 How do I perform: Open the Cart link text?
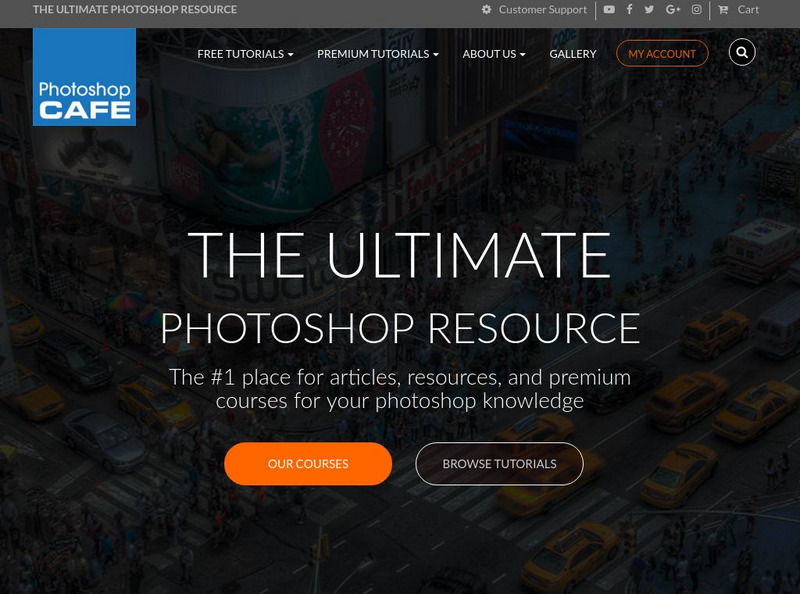[748, 10]
